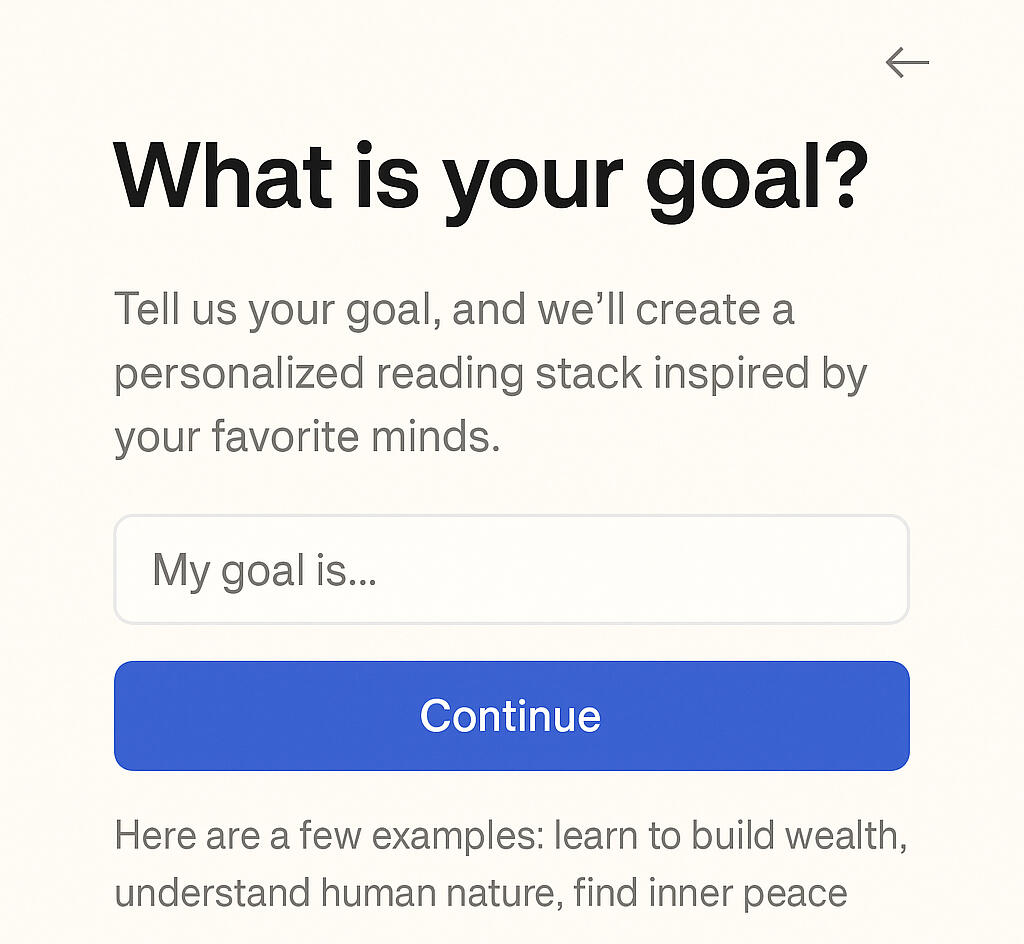This screenshot has height=944, width=1024.
Task: Click the word "goal?" in the heading
Action: click(x=755, y=180)
